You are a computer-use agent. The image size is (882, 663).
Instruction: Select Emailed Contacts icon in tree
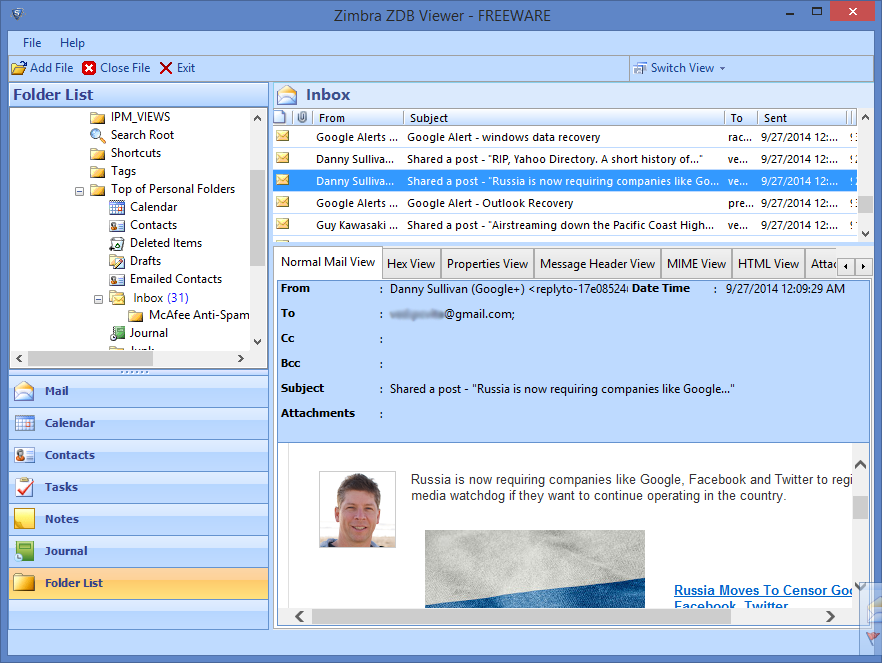(117, 279)
